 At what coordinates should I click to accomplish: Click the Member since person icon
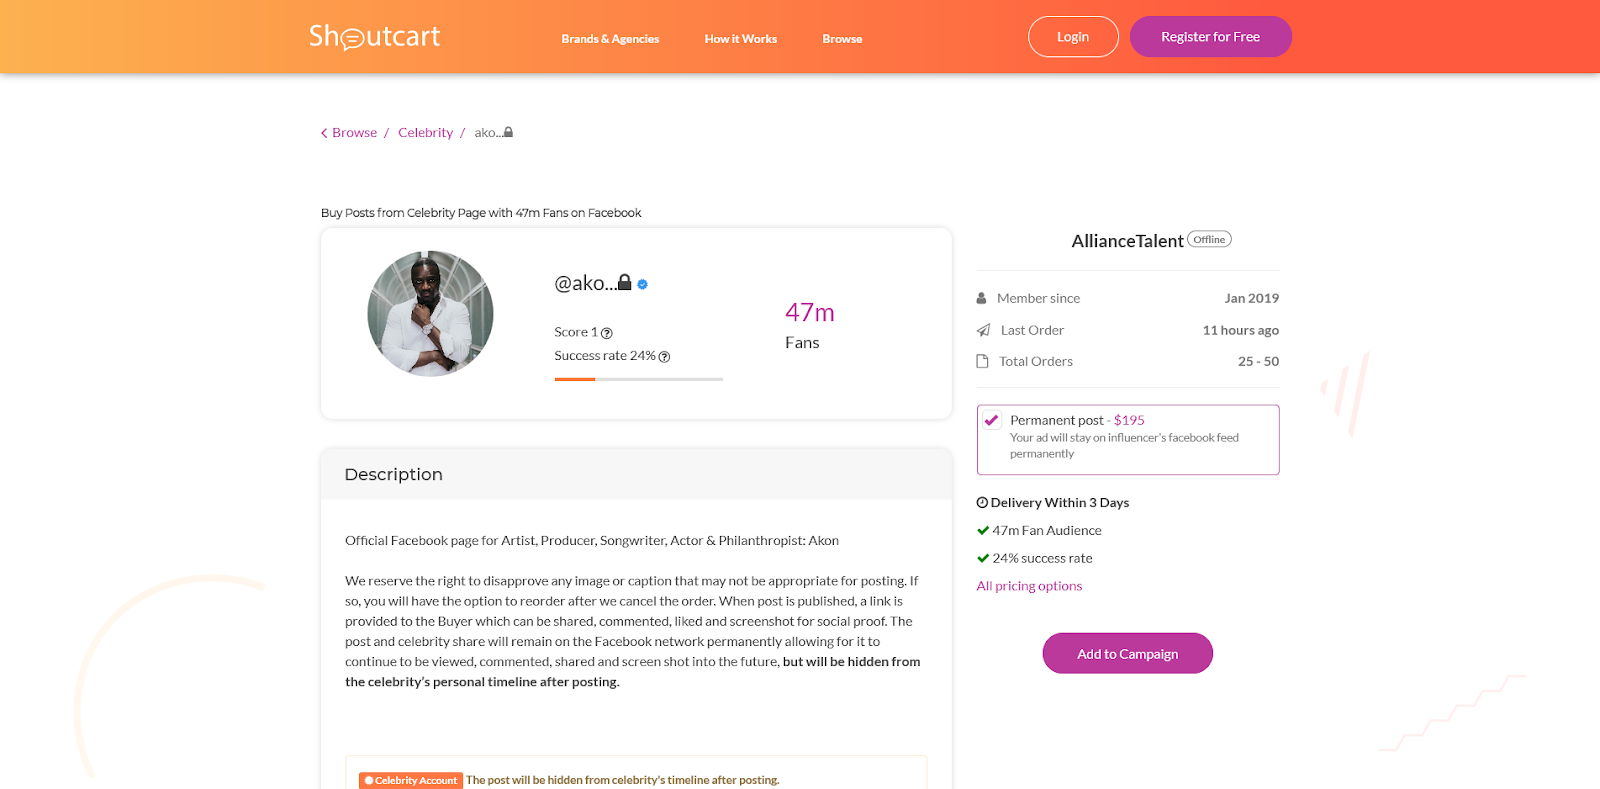[982, 298]
